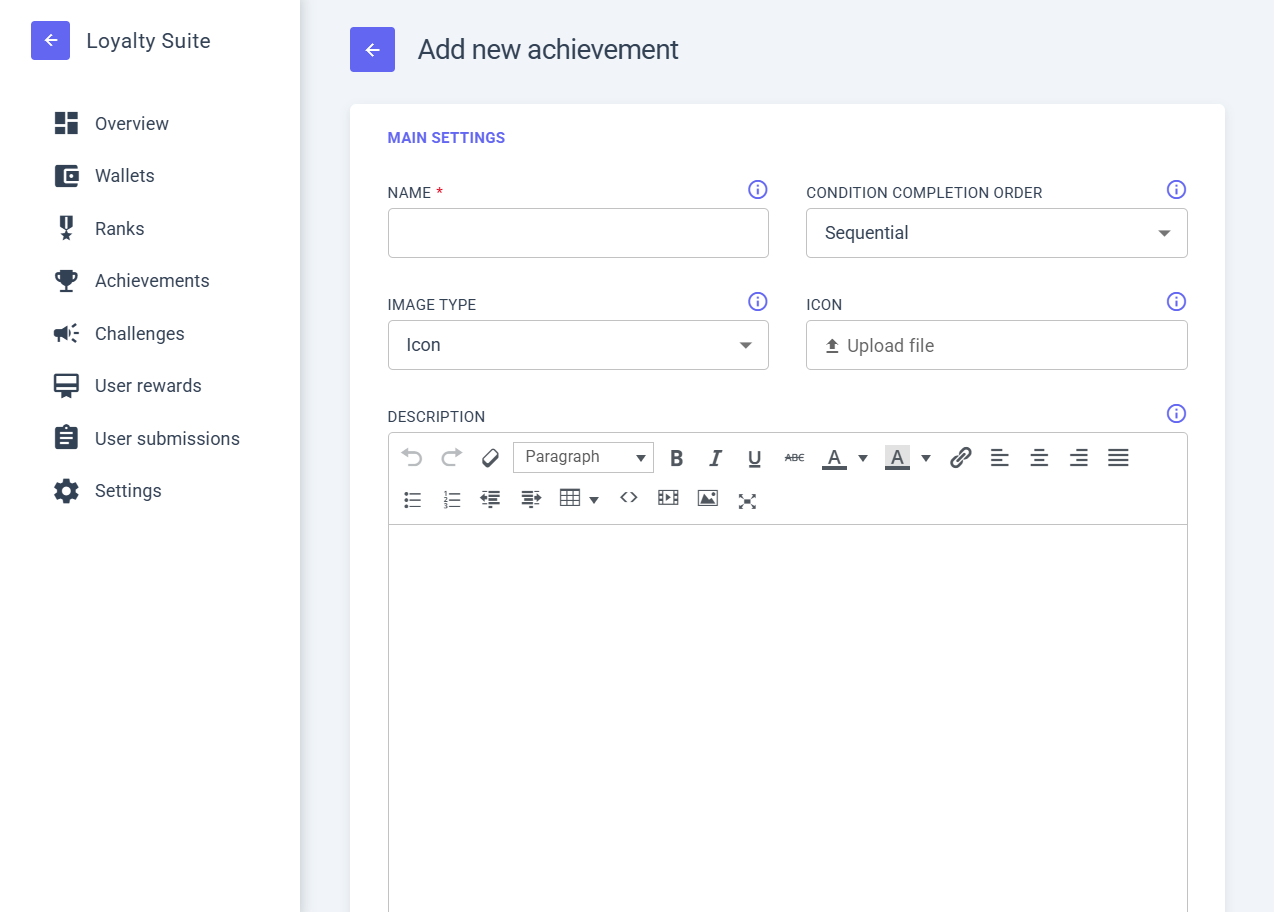The width and height of the screenshot is (1274, 912).
Task: Open Condition Completion Order dropdown
Action: coord(997,233)
